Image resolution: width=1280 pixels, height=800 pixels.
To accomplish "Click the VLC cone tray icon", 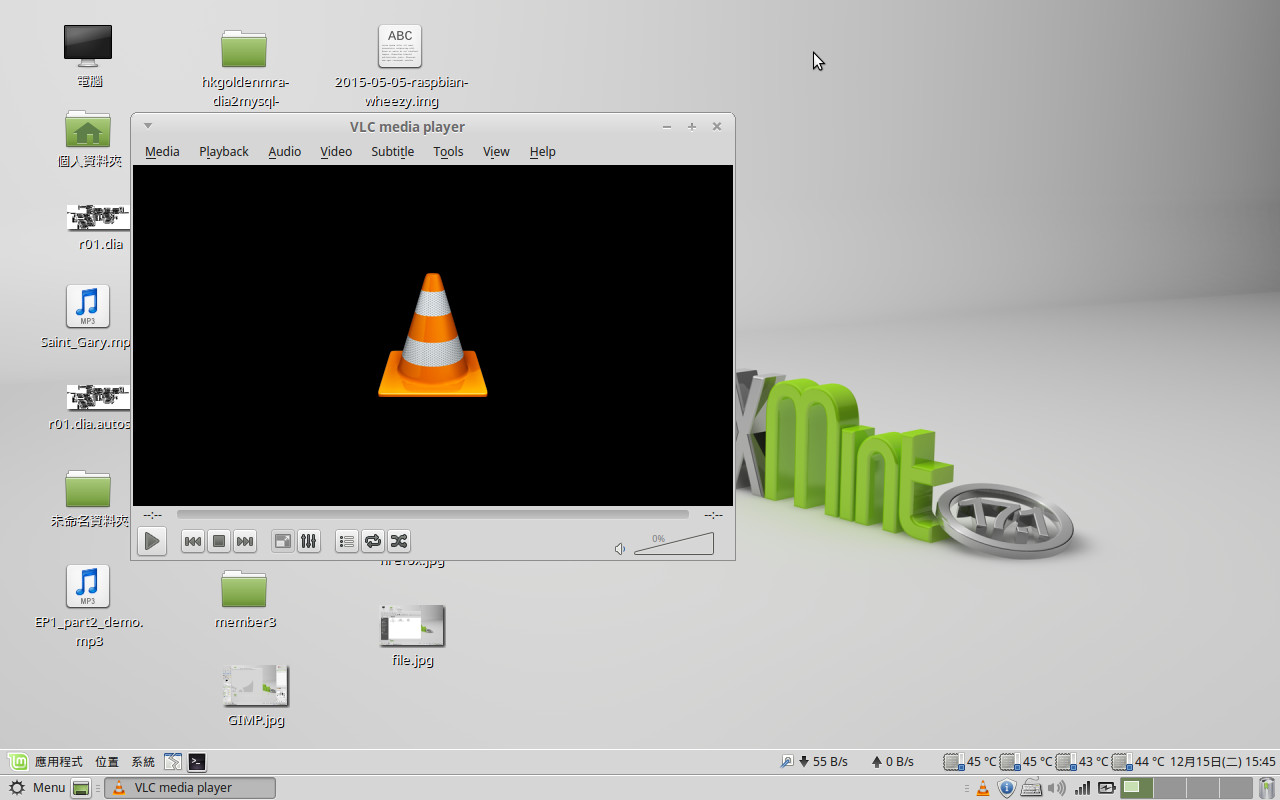I will point(983,788).
